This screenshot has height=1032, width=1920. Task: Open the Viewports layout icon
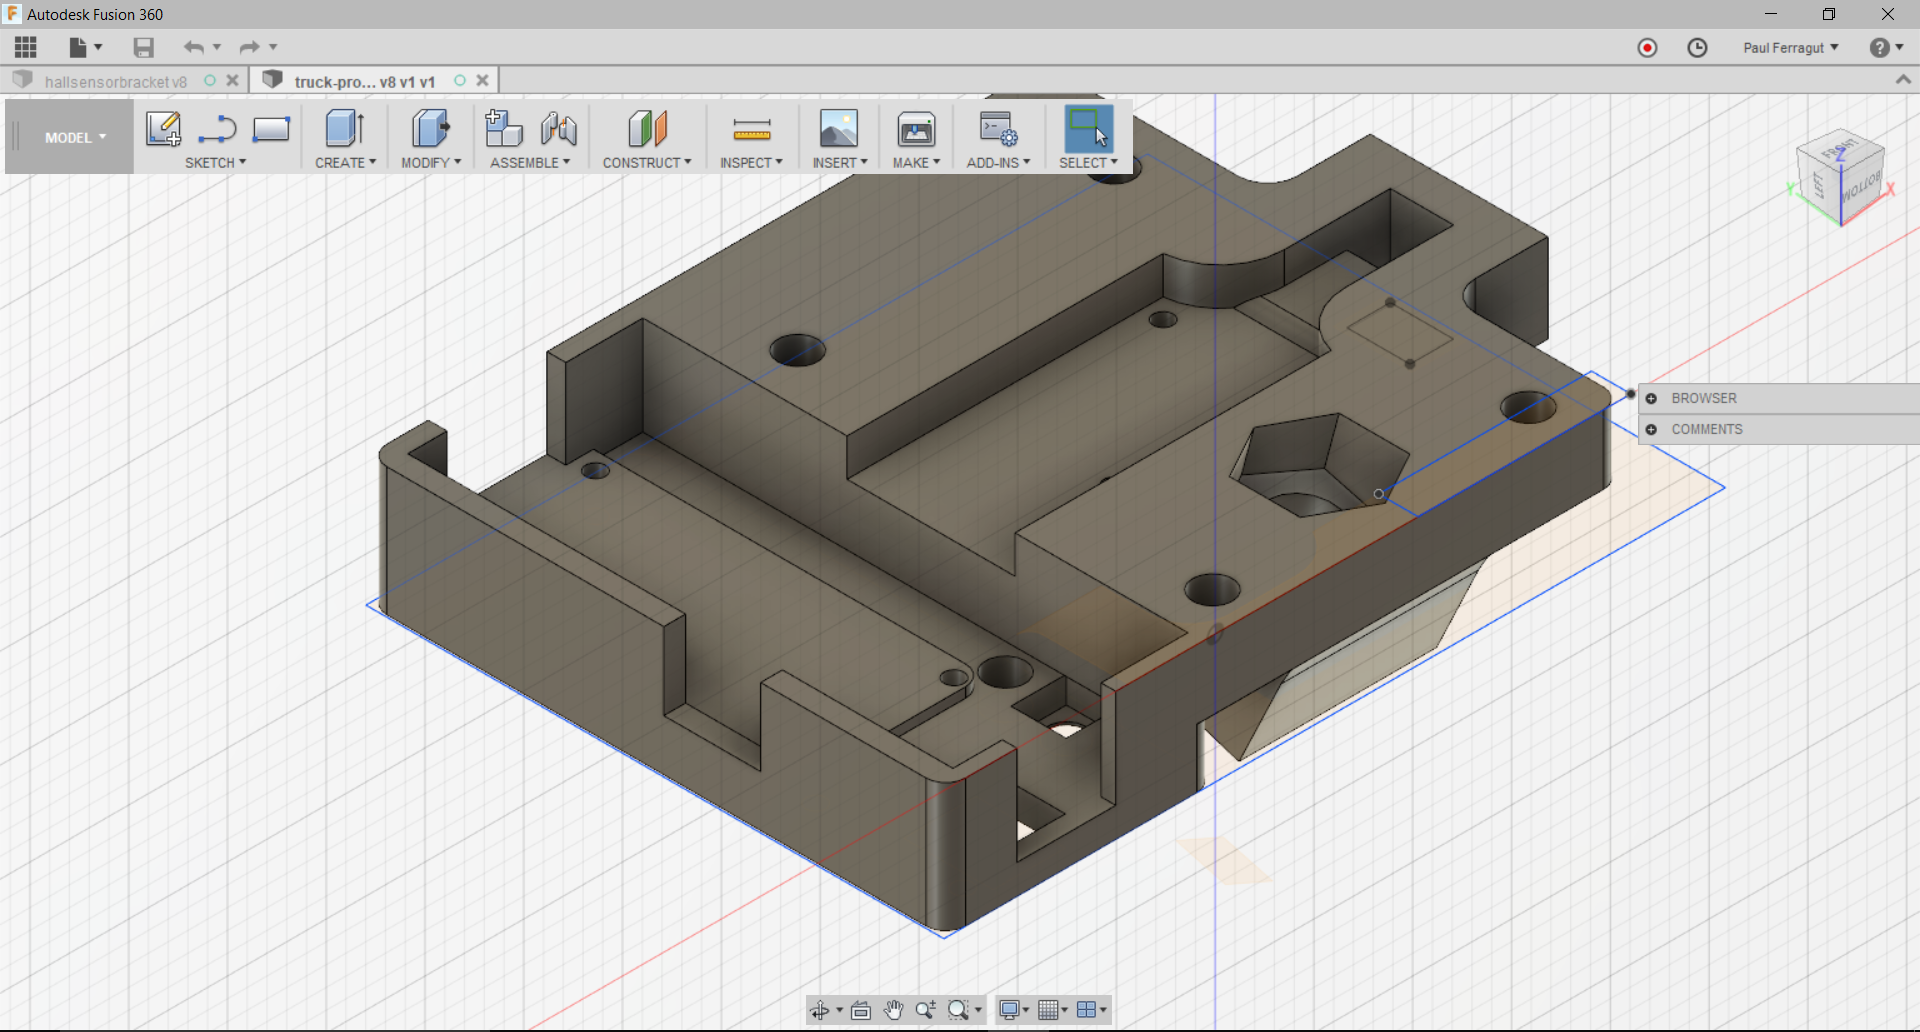[x=1086, y=1010]
